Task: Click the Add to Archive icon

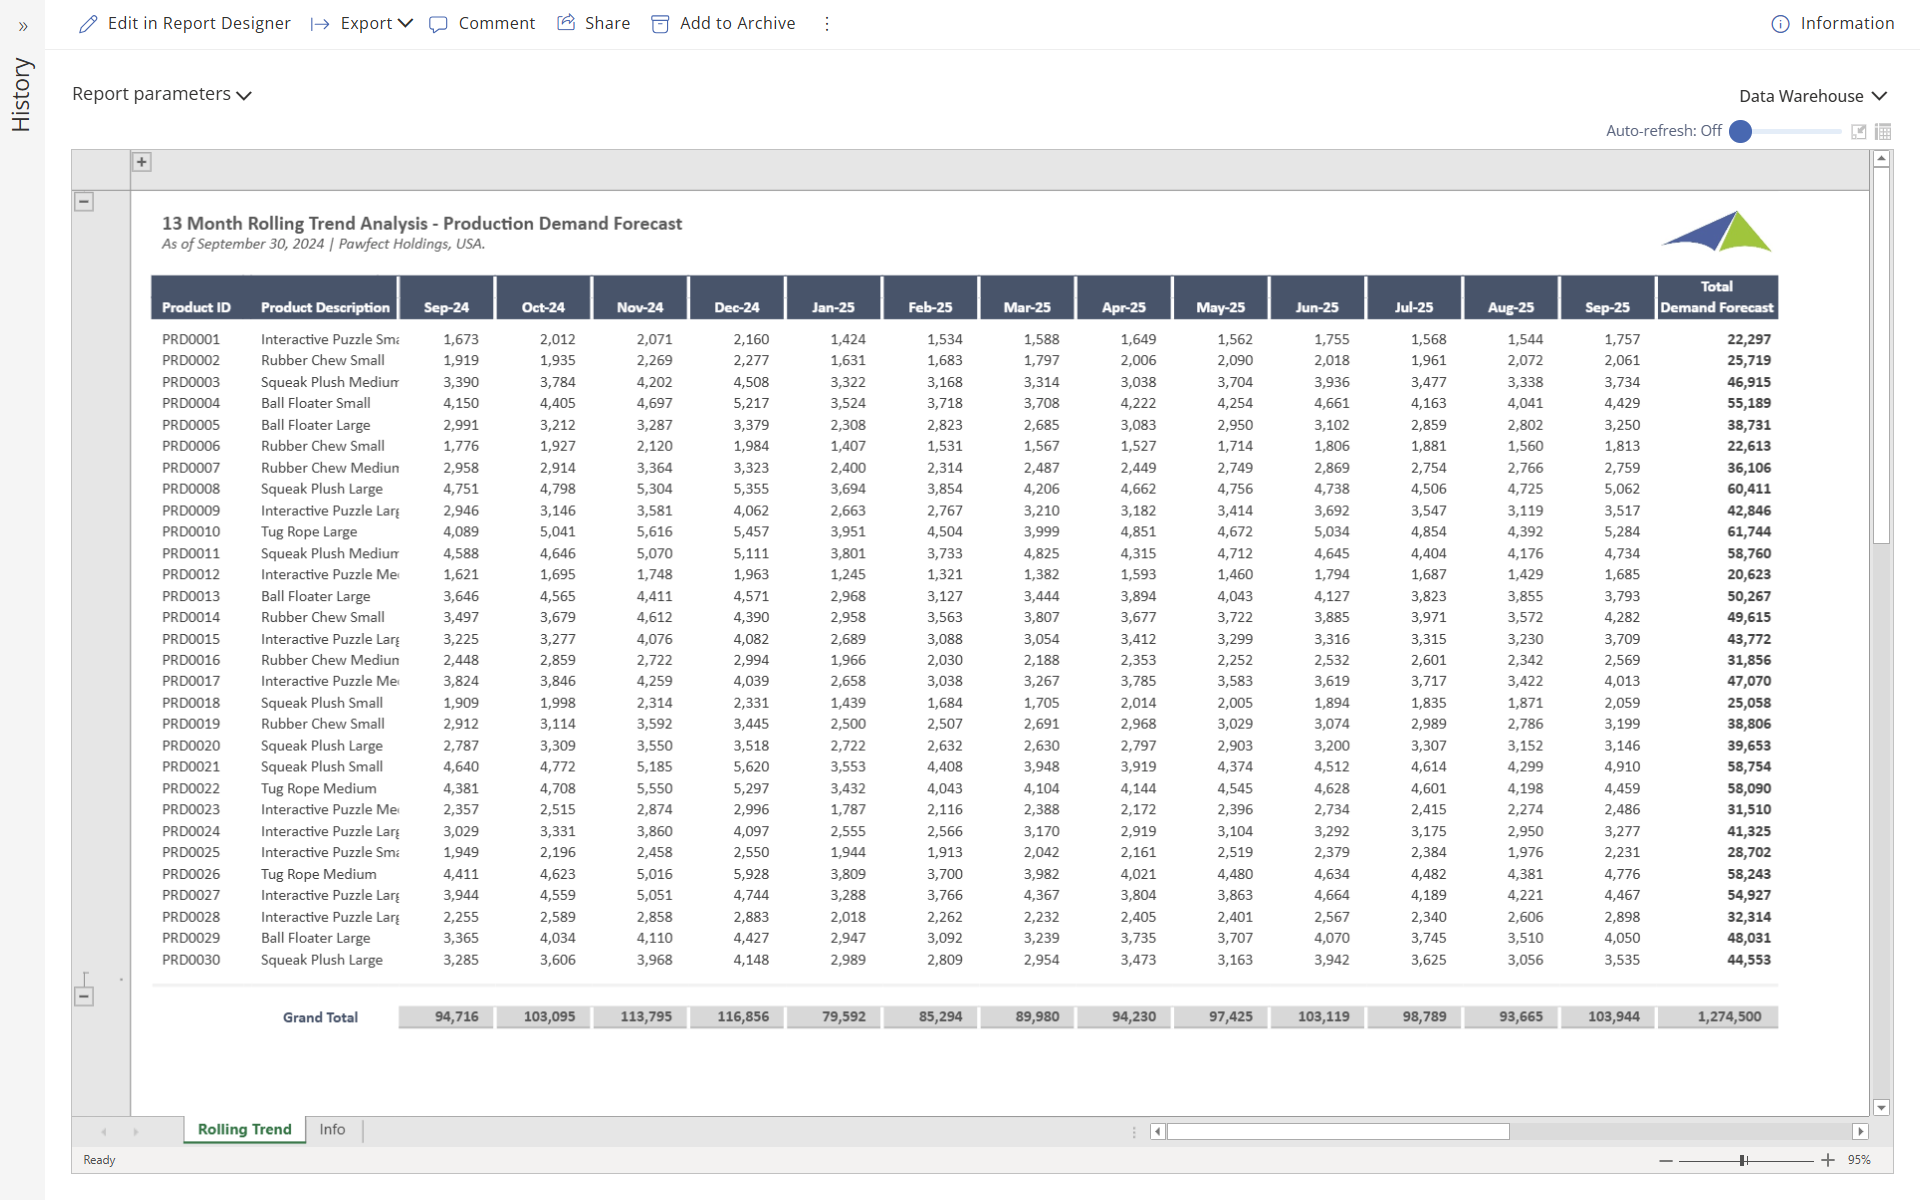Action: coord(660,23)
